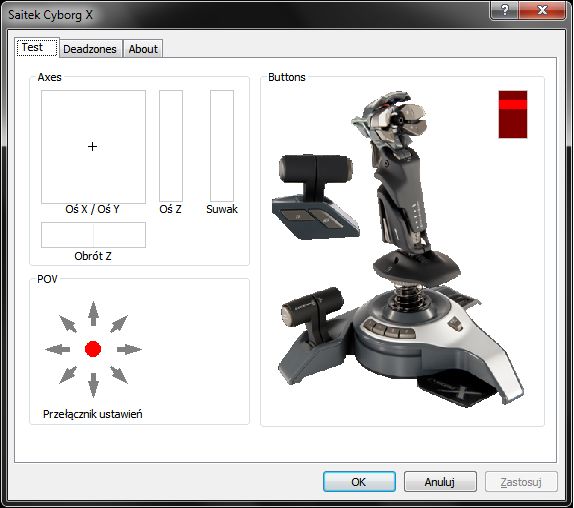Click the 'Buttons' group label
This screenshot has height=508, width=574.
click(x=287, y=77)
